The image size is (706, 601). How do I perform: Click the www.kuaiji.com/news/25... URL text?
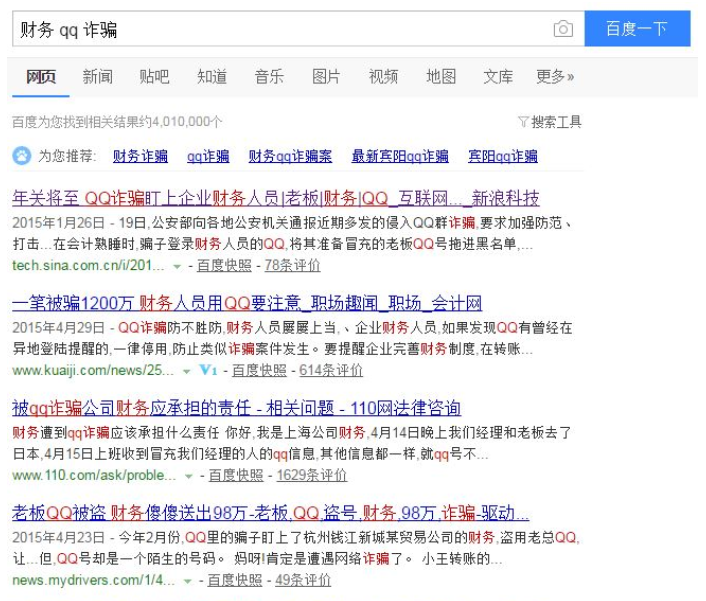pyautogui.click(x=93, y=371)
